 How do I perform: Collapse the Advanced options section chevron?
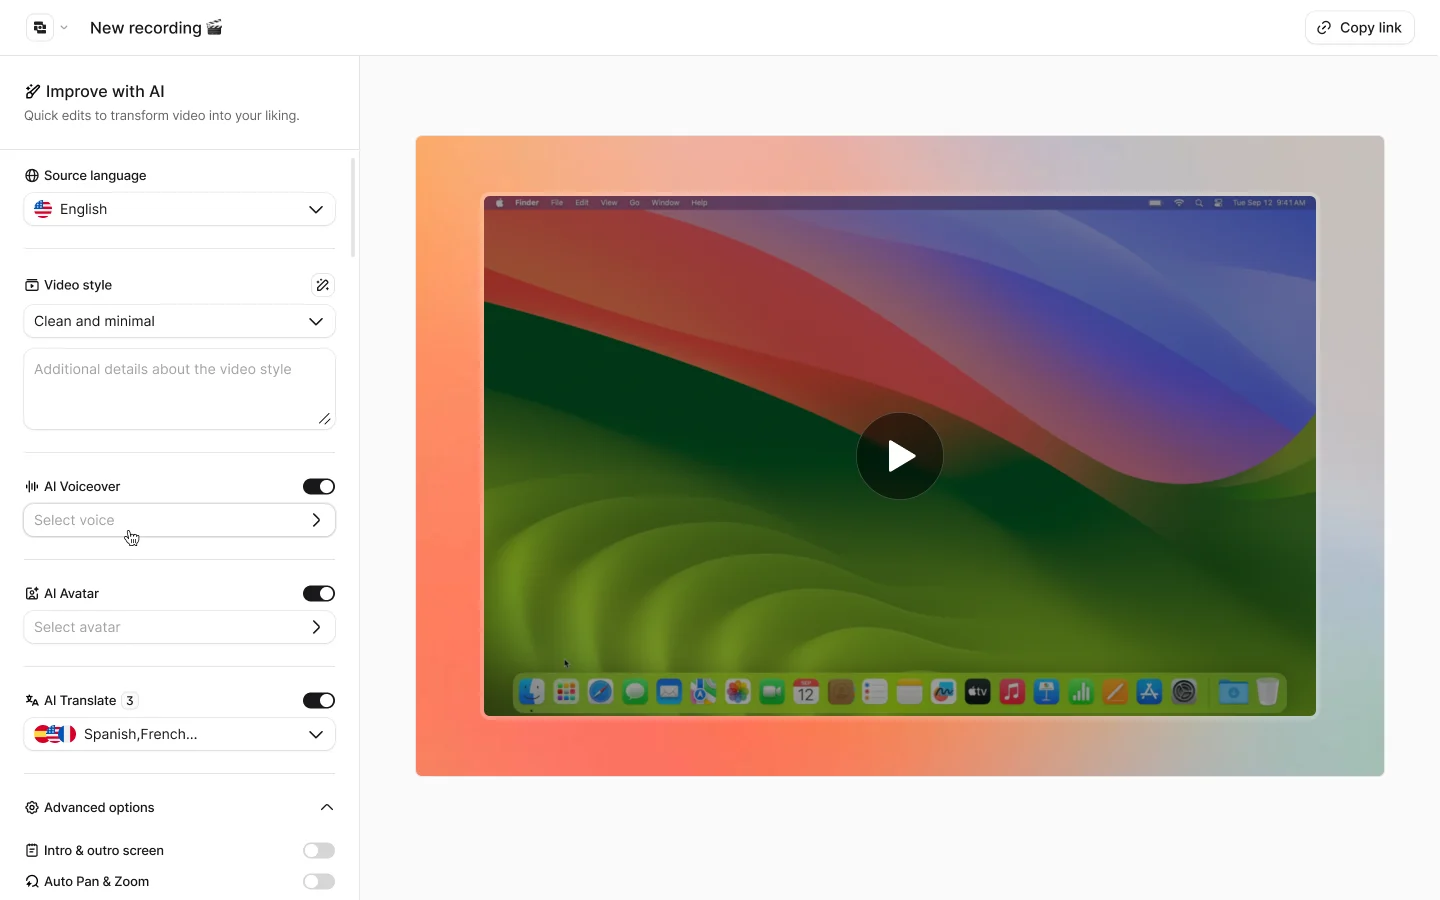327,808
